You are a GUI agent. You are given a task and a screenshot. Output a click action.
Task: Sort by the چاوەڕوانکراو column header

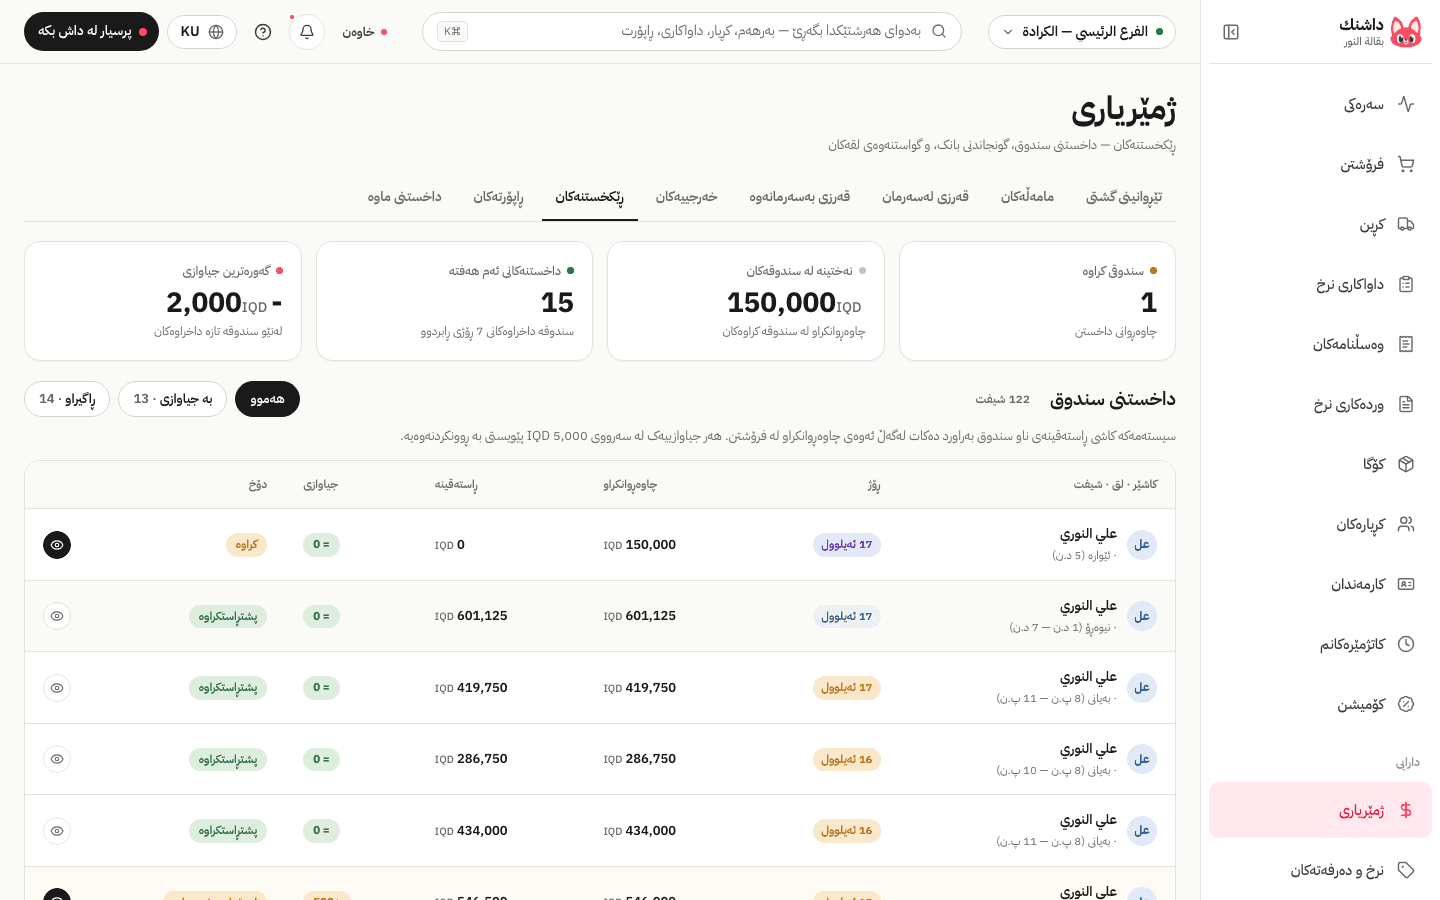[630, 485]
